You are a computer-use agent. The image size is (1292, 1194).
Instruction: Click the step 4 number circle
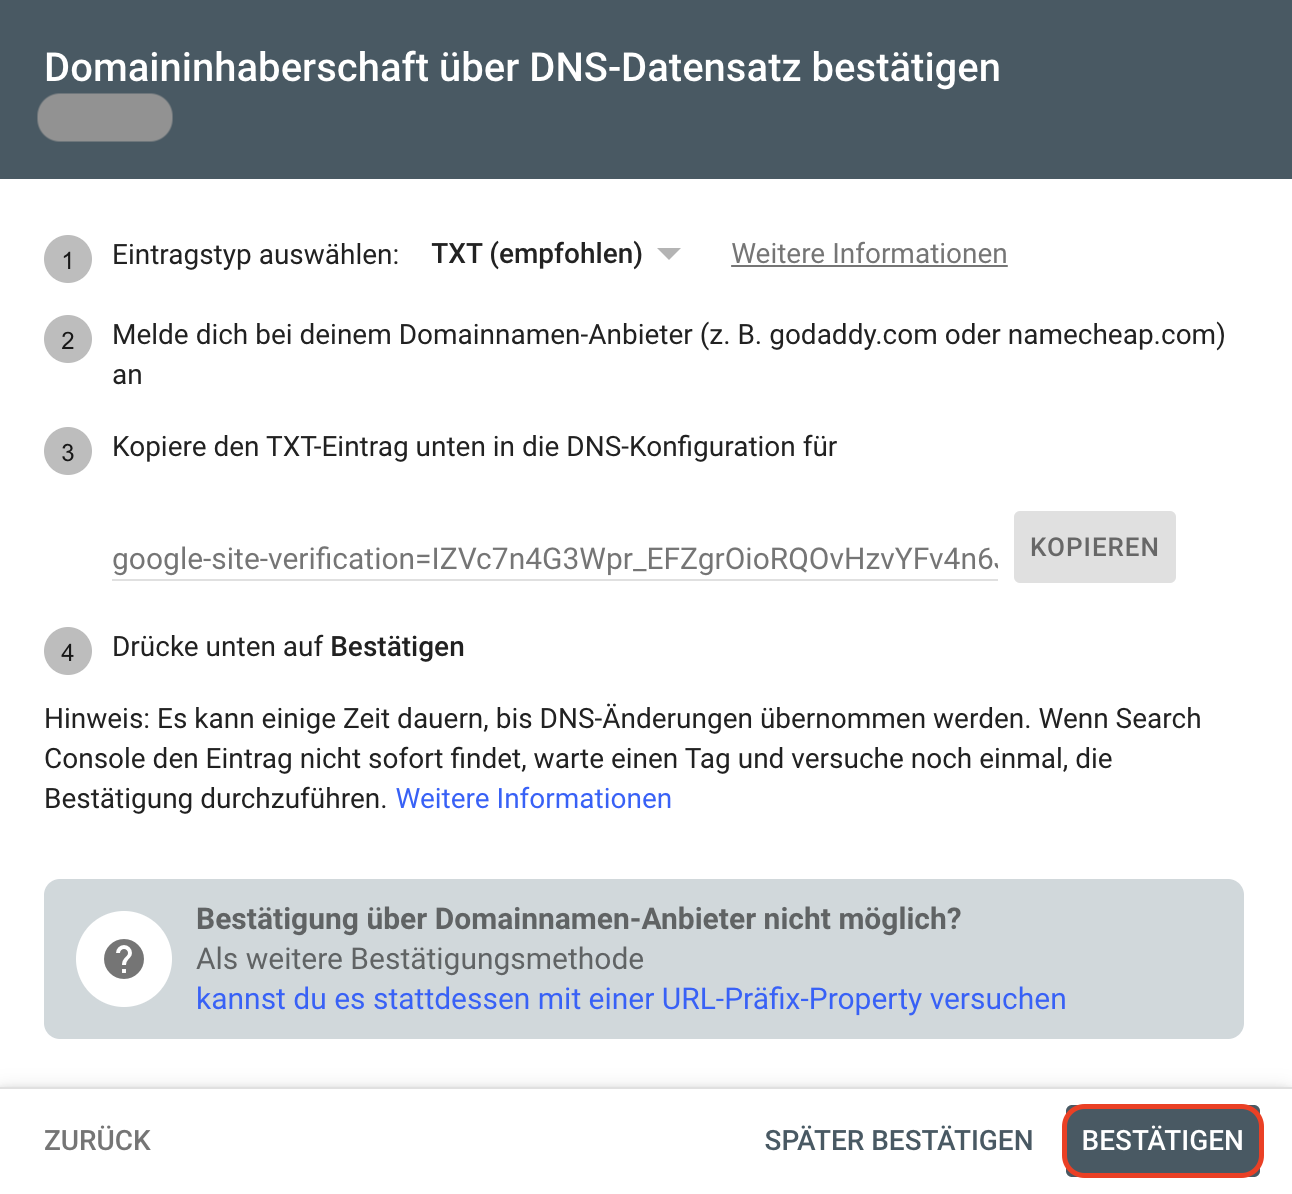click(x=68, y=652)
